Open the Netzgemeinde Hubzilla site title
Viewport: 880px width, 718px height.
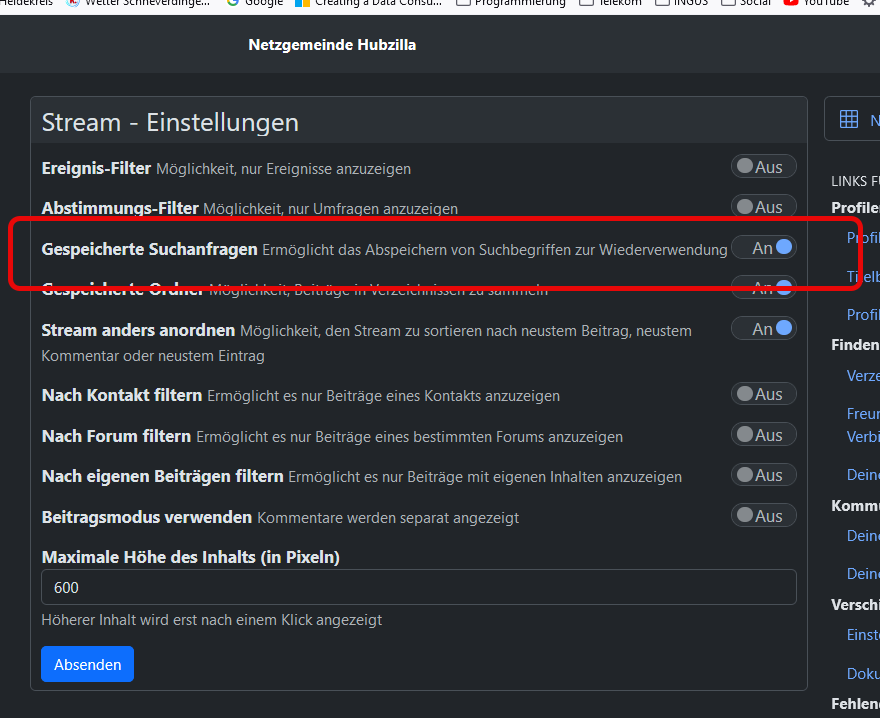click(332, 45)
